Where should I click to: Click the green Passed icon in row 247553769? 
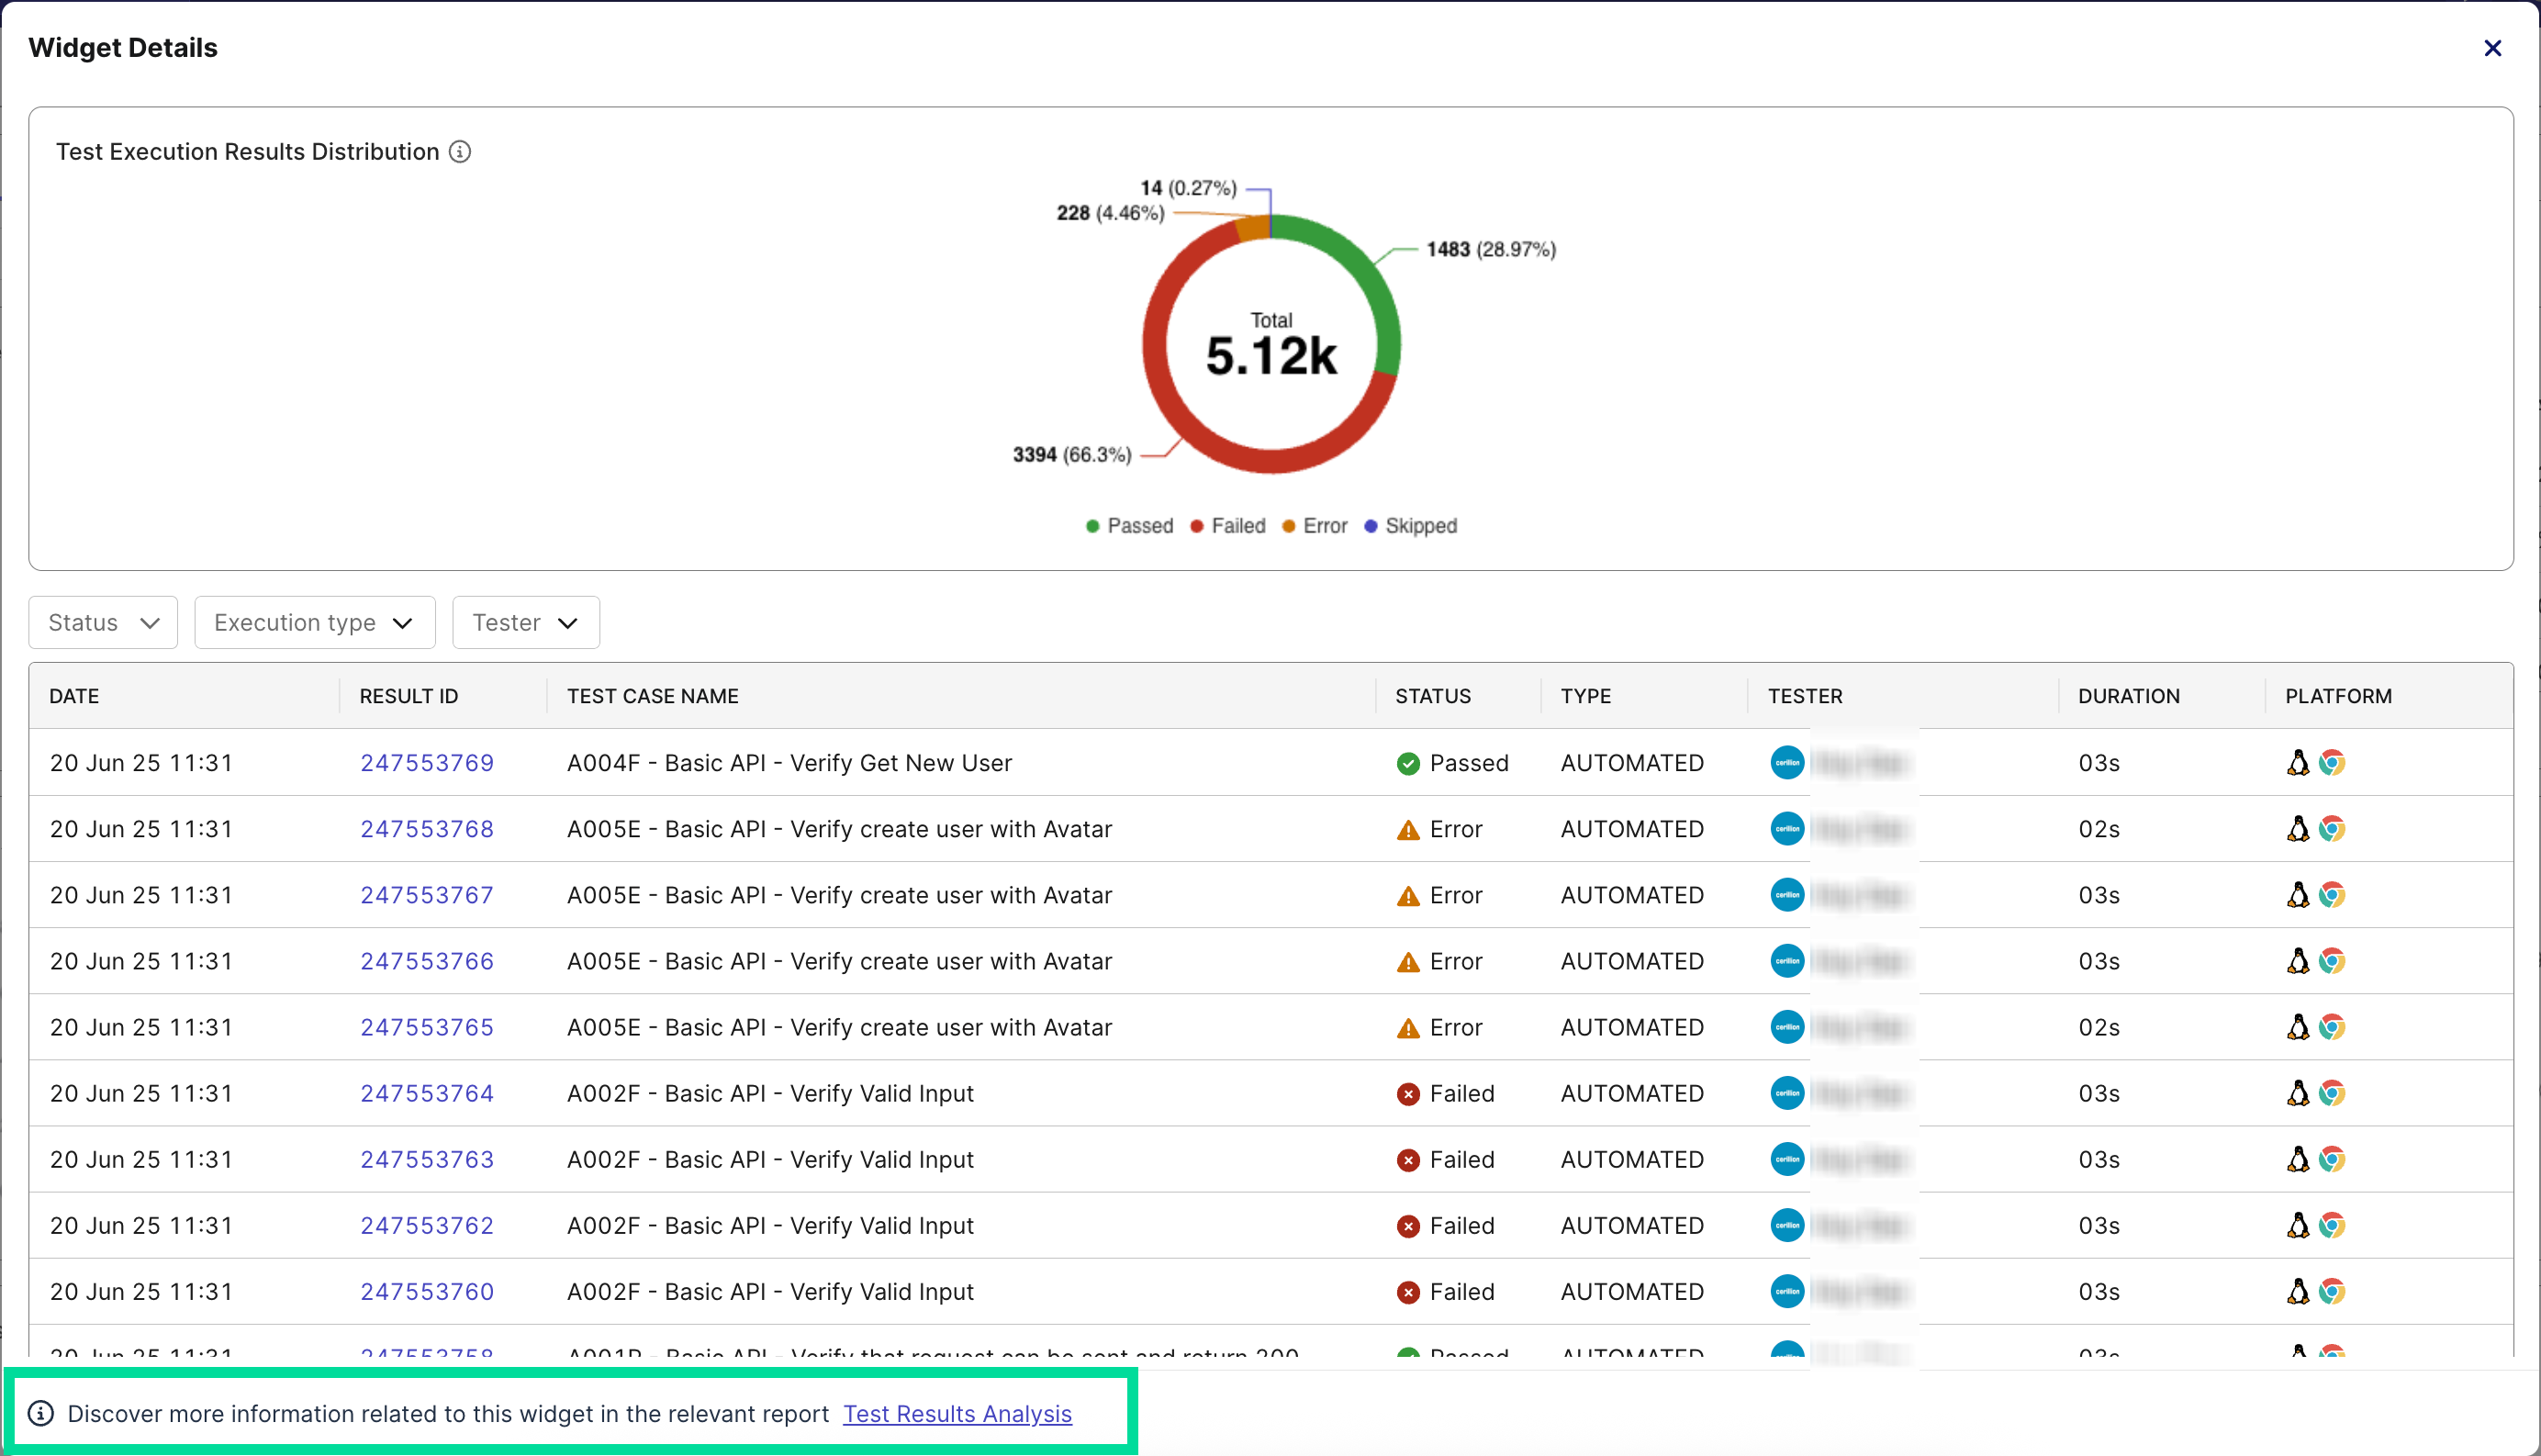[1408, 764]
